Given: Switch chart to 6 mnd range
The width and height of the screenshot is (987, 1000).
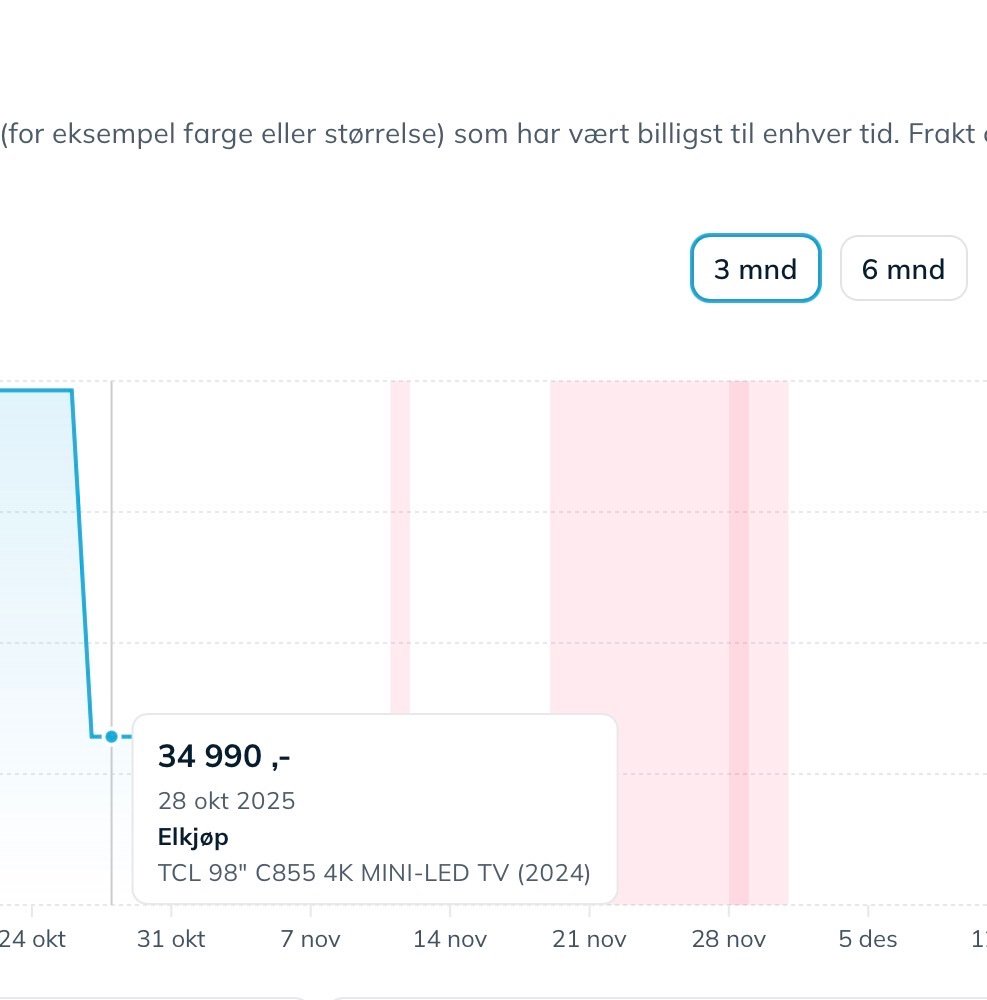Looking at the screenshot, I should point(903,269).
